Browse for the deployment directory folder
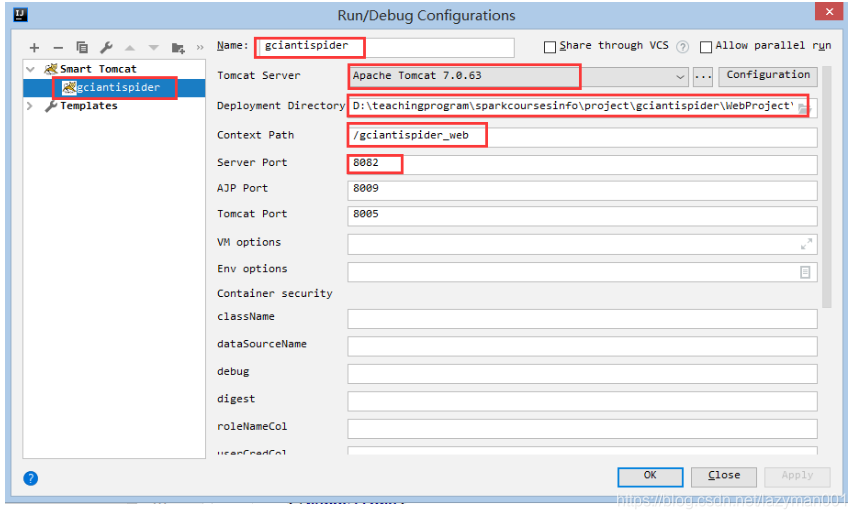 [x=805, y=109]
